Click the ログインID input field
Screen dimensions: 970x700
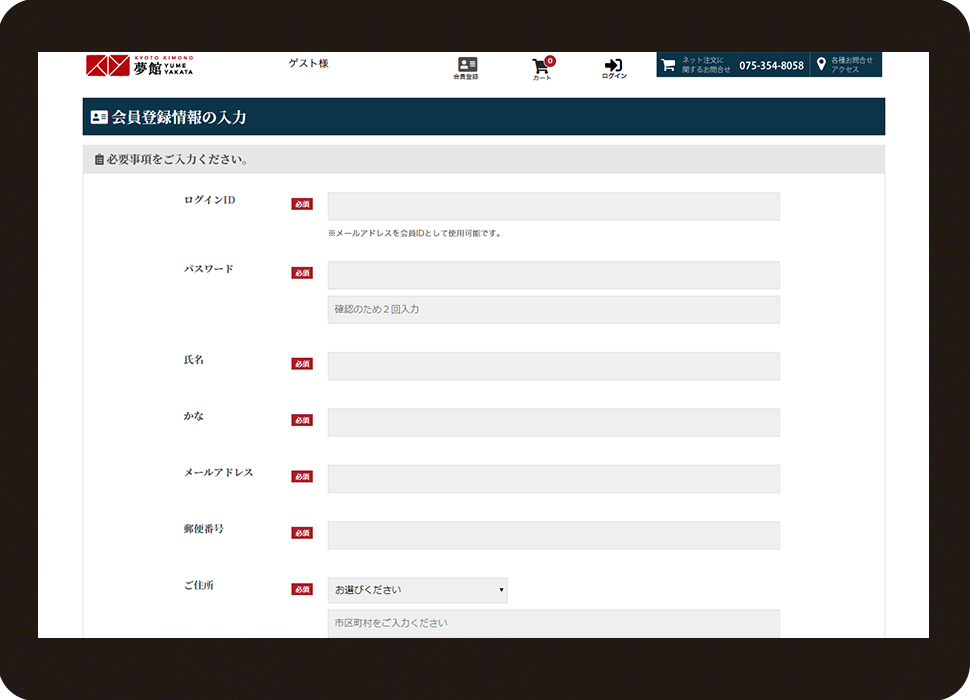click(x=553, y=206)
